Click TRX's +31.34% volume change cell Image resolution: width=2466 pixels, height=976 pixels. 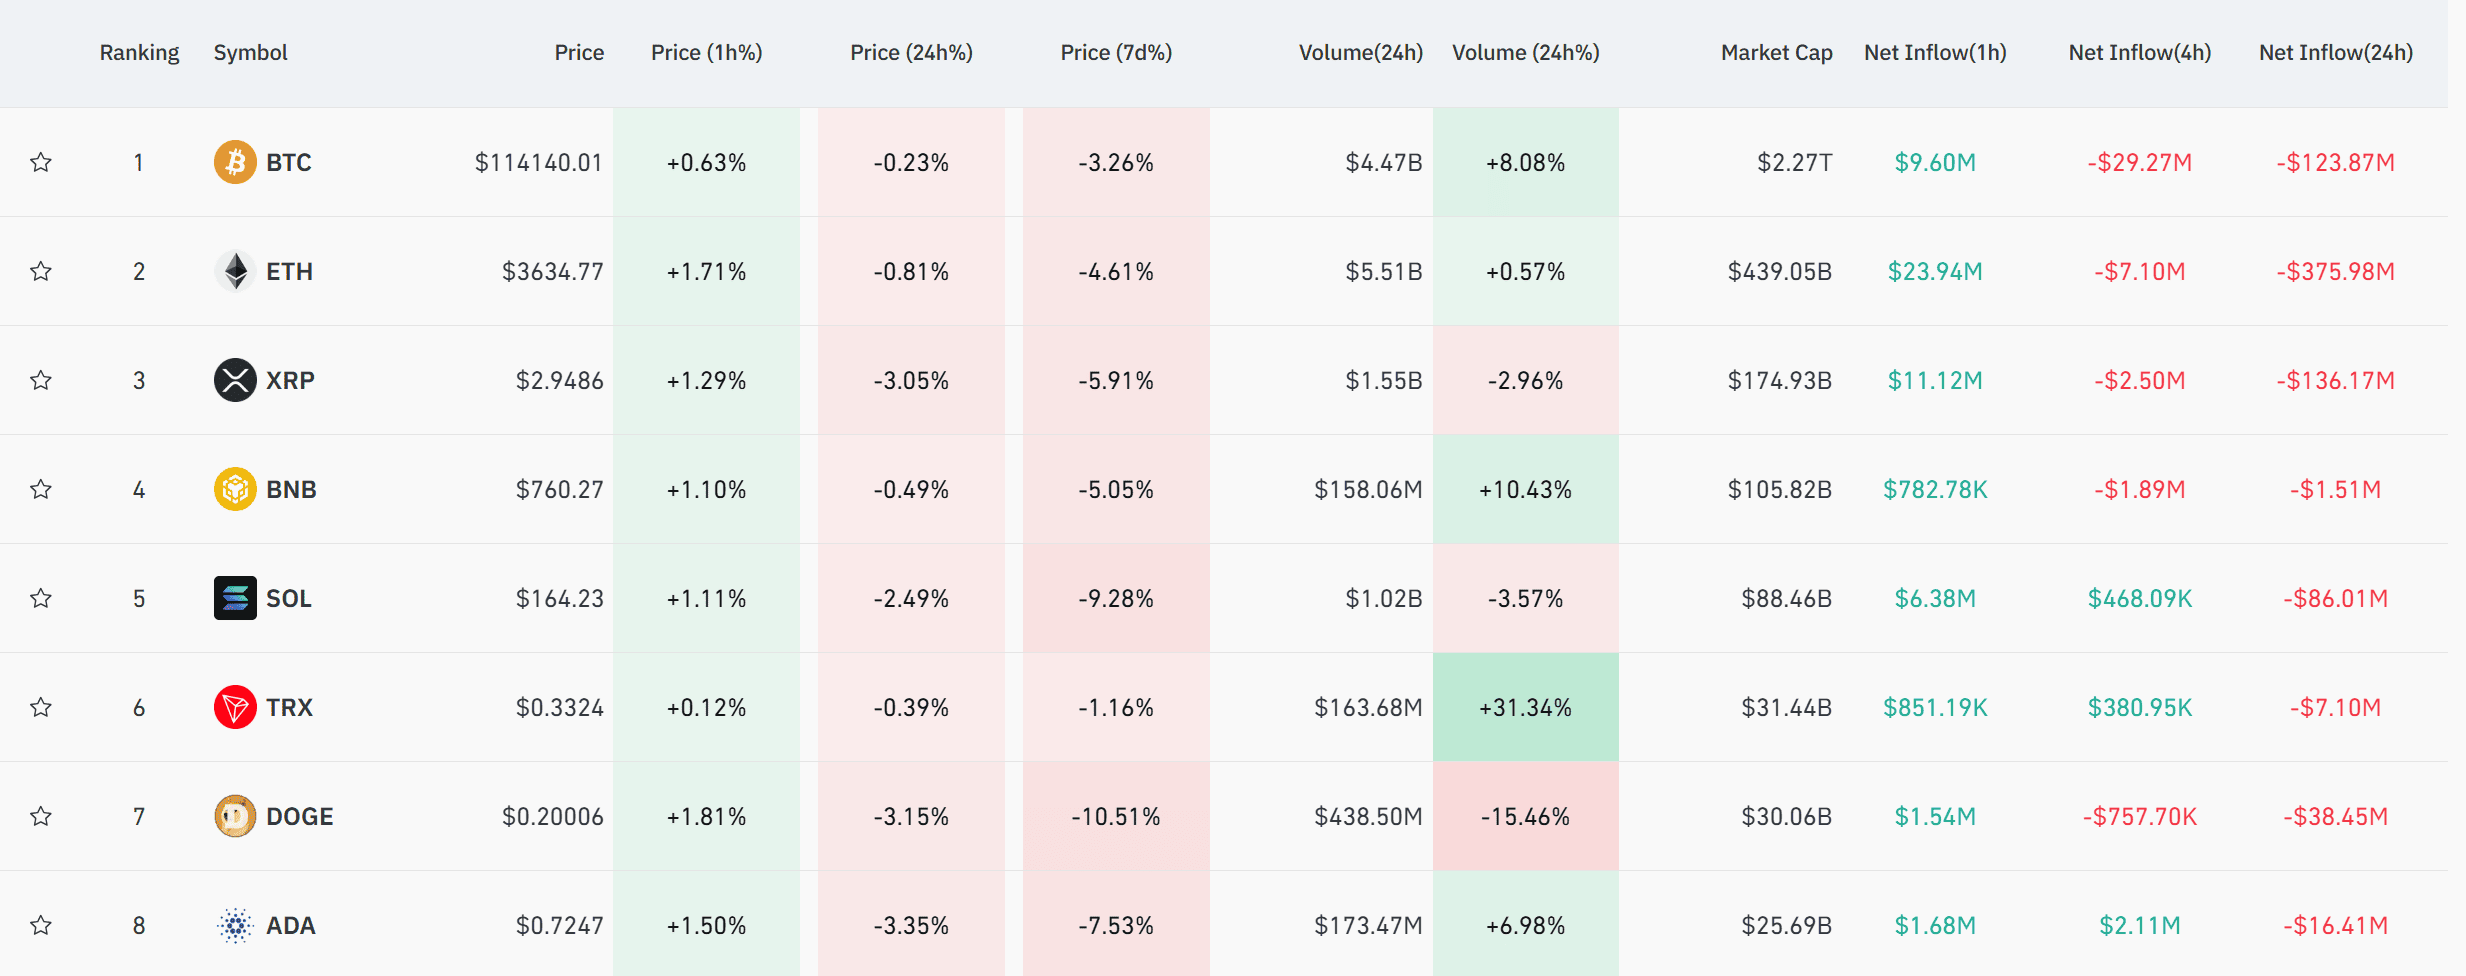pyautogui.click(x=1525, y=707)
